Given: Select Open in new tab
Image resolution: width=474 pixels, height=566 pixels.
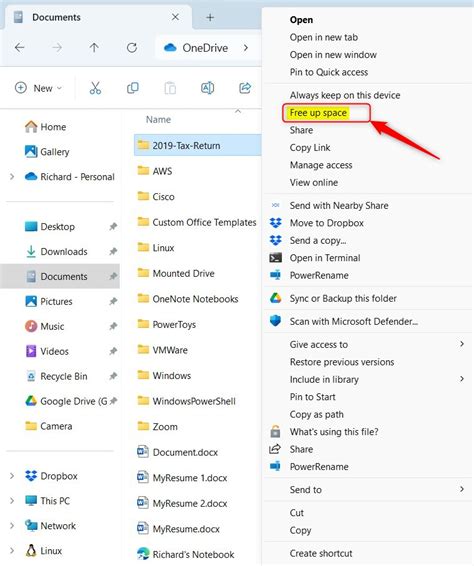Looking at the screenshot, I should point(324,37).
